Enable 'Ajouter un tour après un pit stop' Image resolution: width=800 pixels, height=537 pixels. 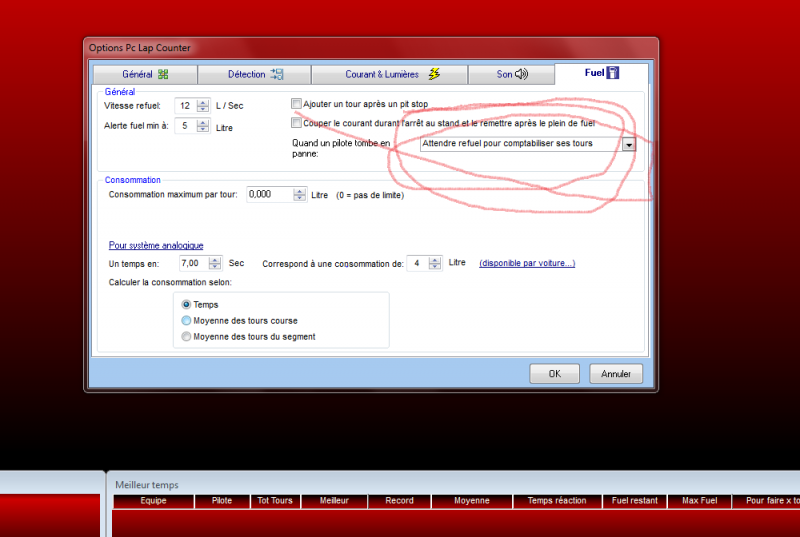[x=296, y=104]
